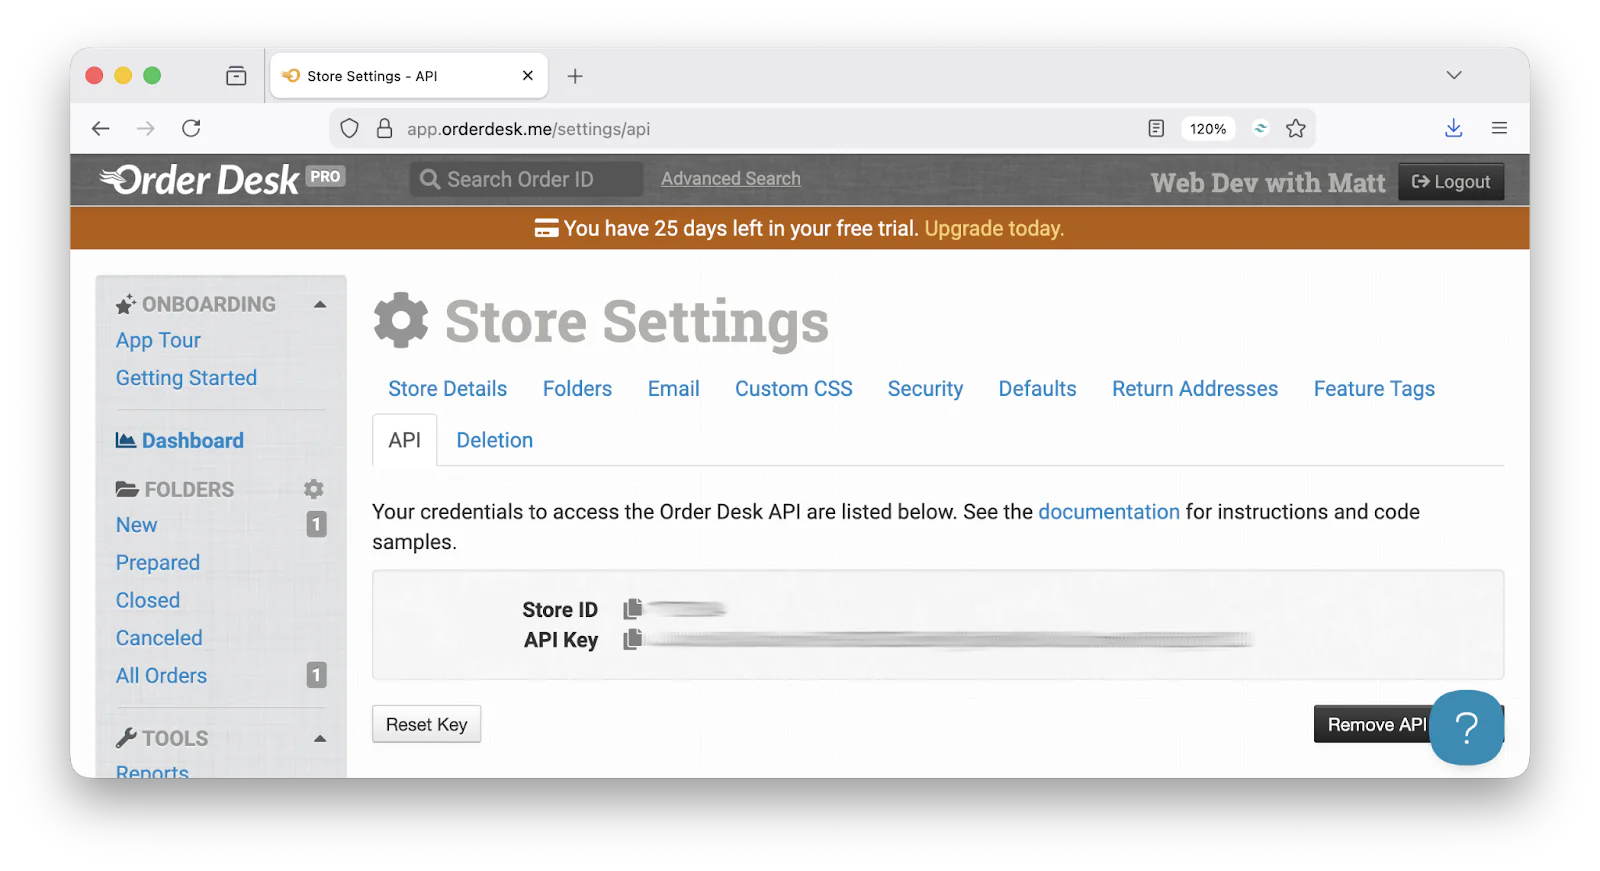
Task: Go to the Dashboard page
Action: pos(180,441)
